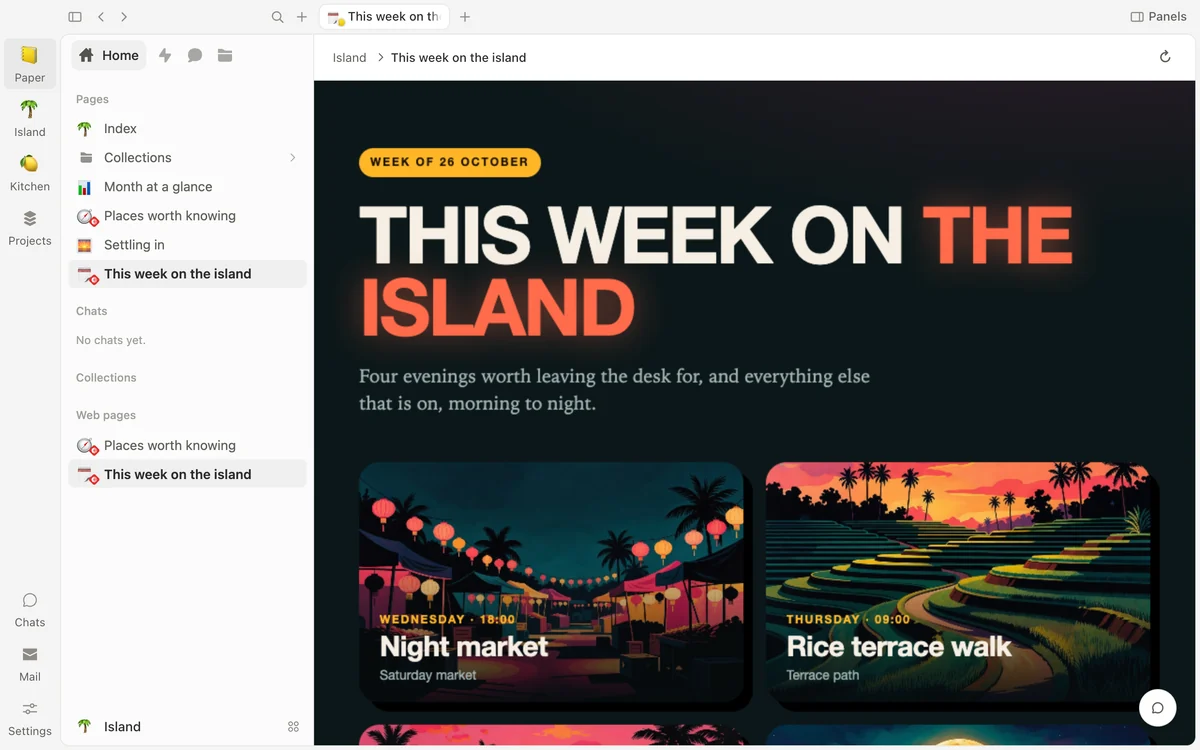Click the 'Wednesday · 18:00' label
This screenshot has width=1200, height=750.
click(448, 620)
